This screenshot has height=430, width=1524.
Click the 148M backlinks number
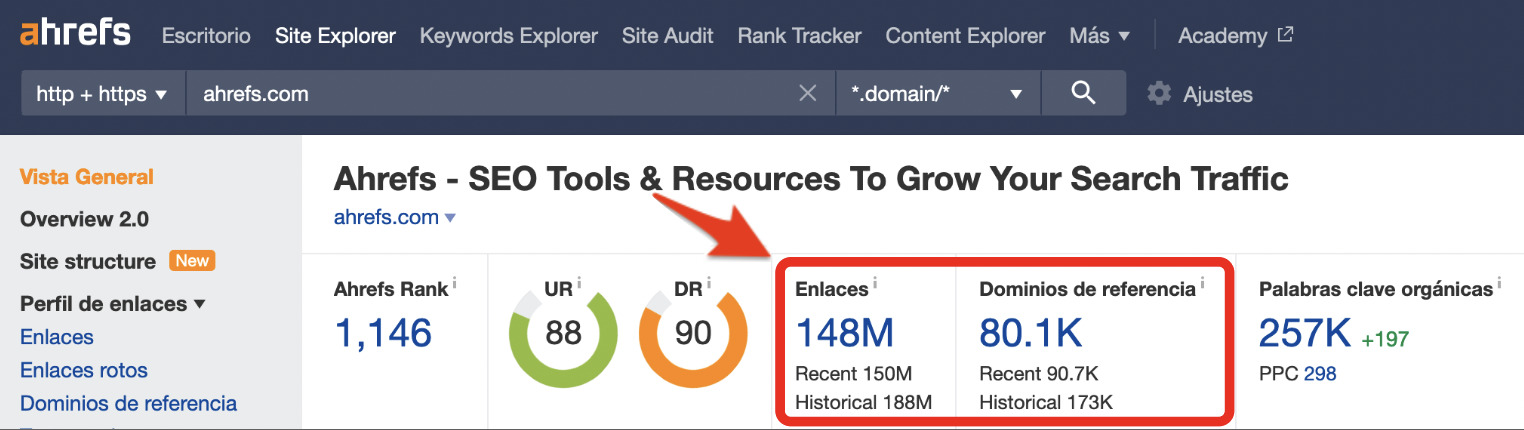[x=844, y=333]
